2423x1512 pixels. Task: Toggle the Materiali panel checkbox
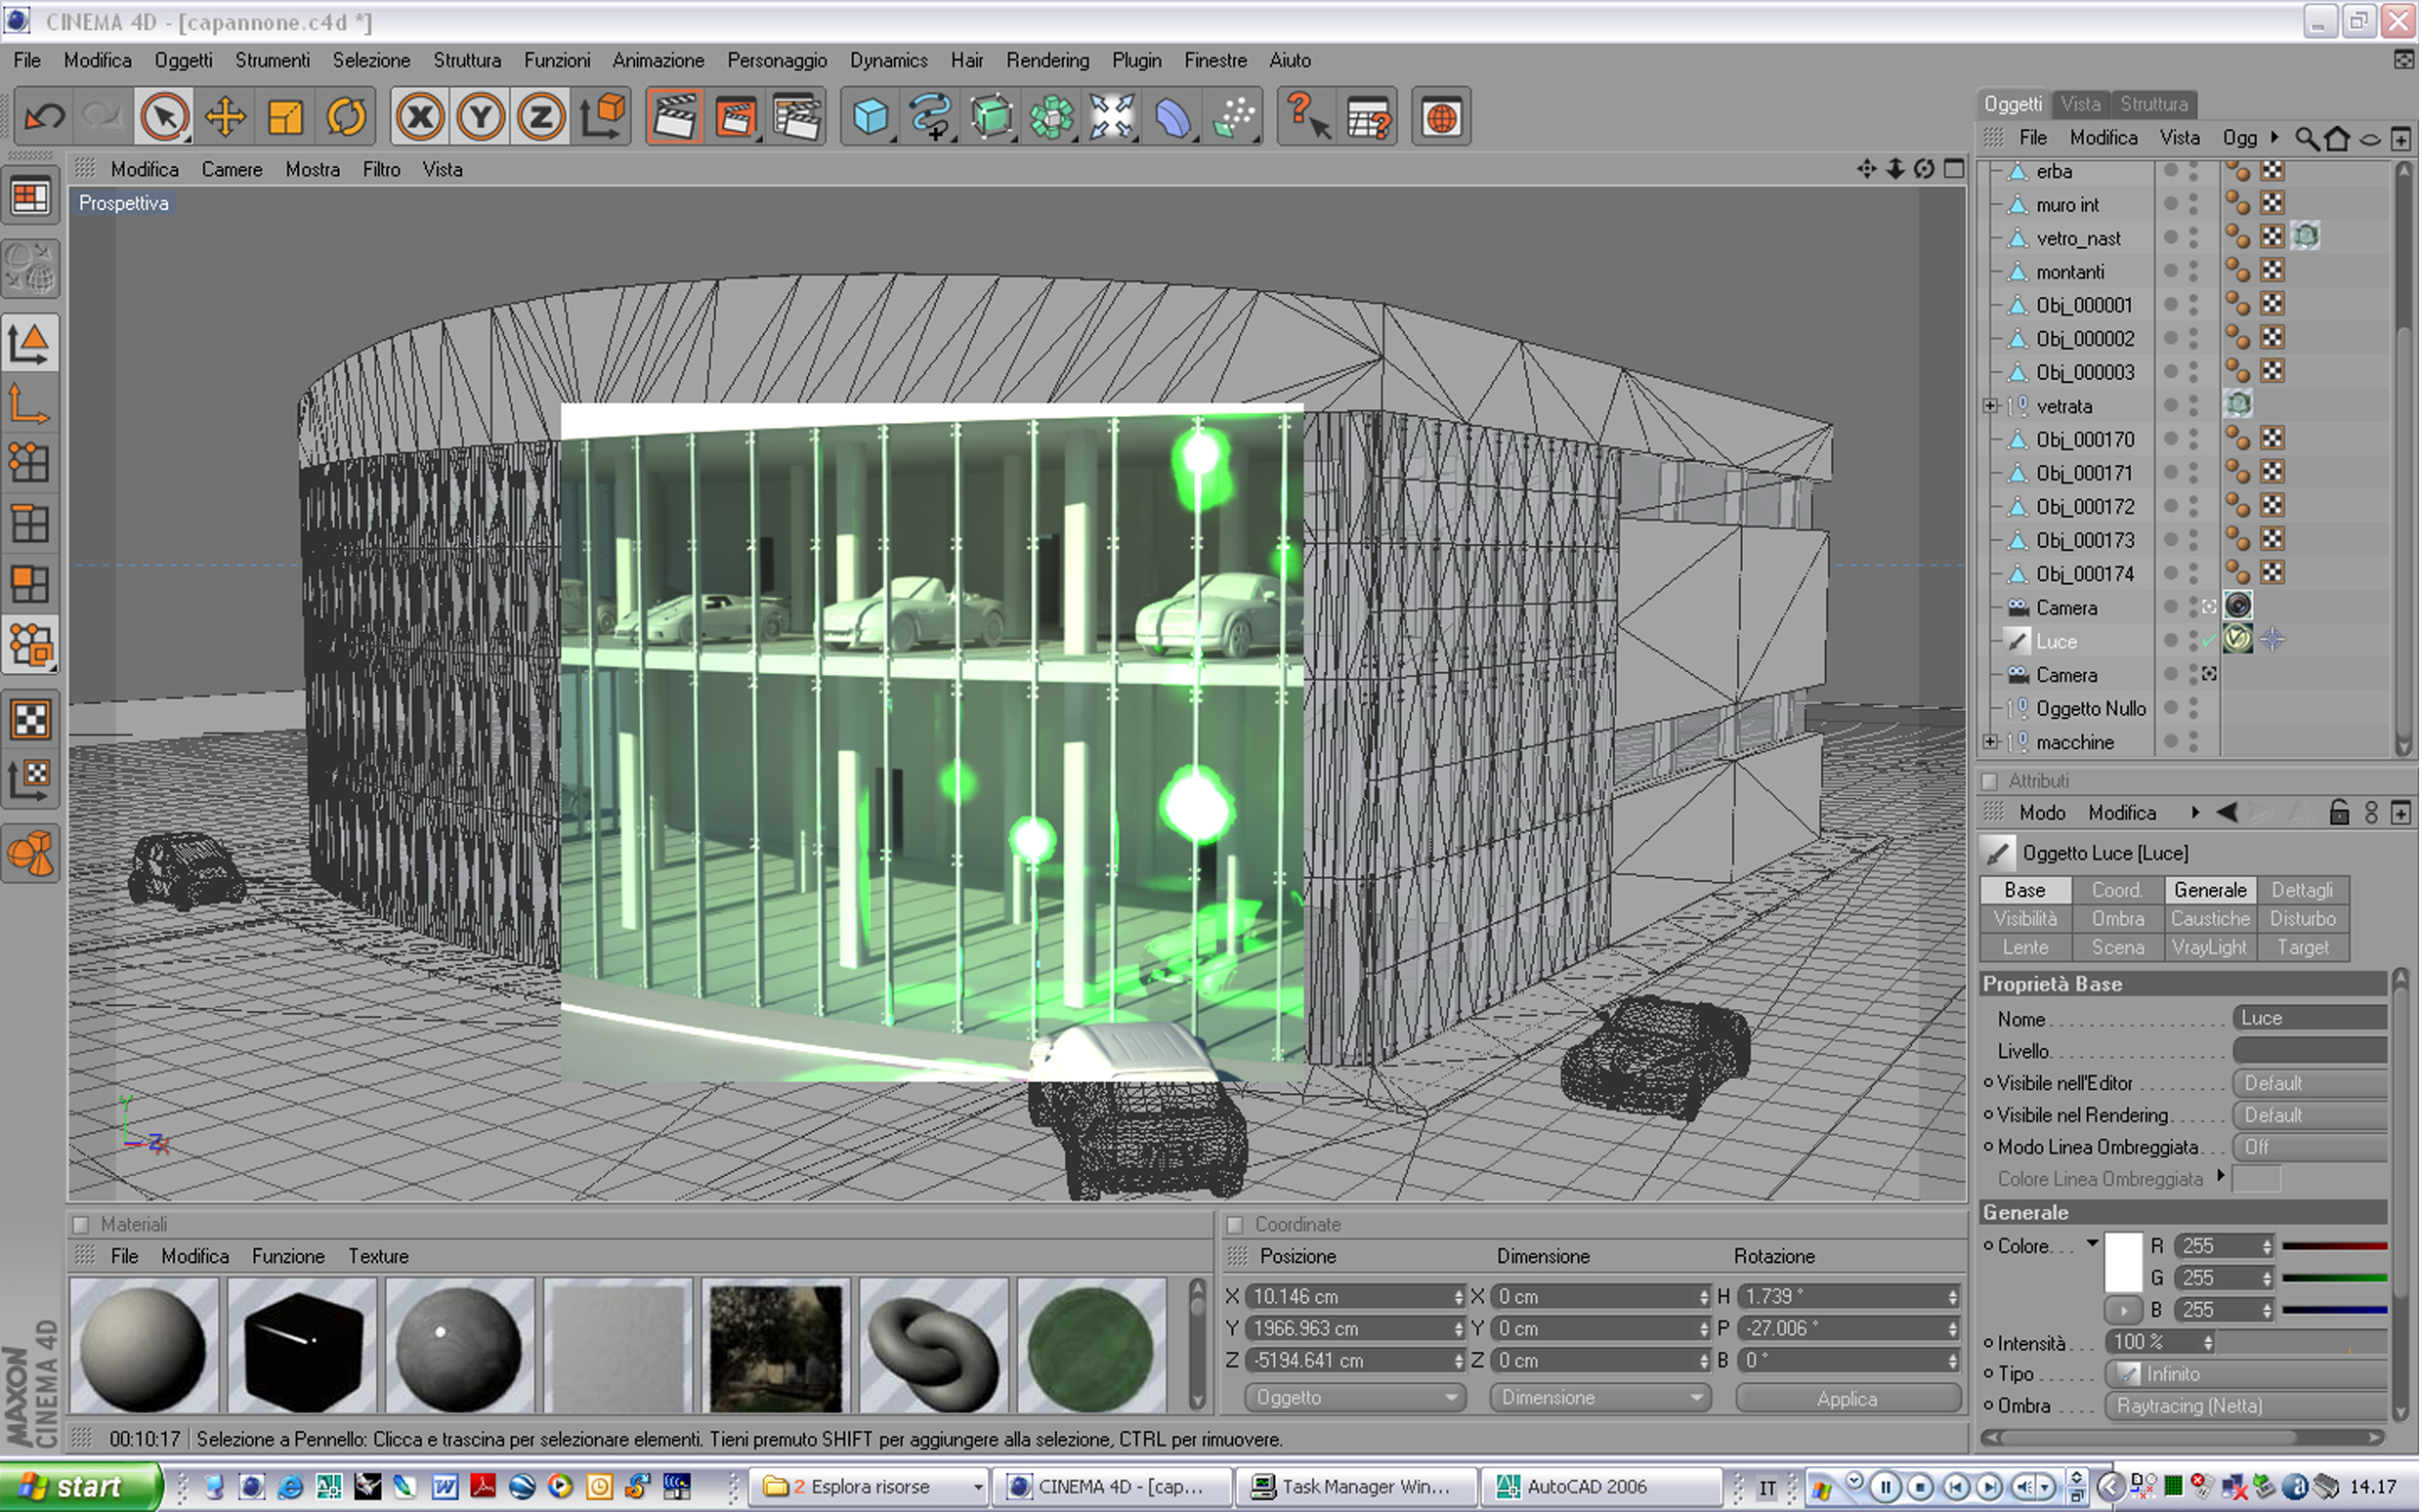point(82,1225)
